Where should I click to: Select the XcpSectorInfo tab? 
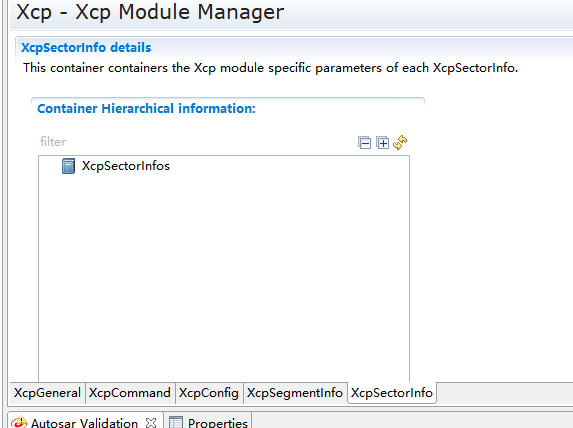click(x=392, y=393)
